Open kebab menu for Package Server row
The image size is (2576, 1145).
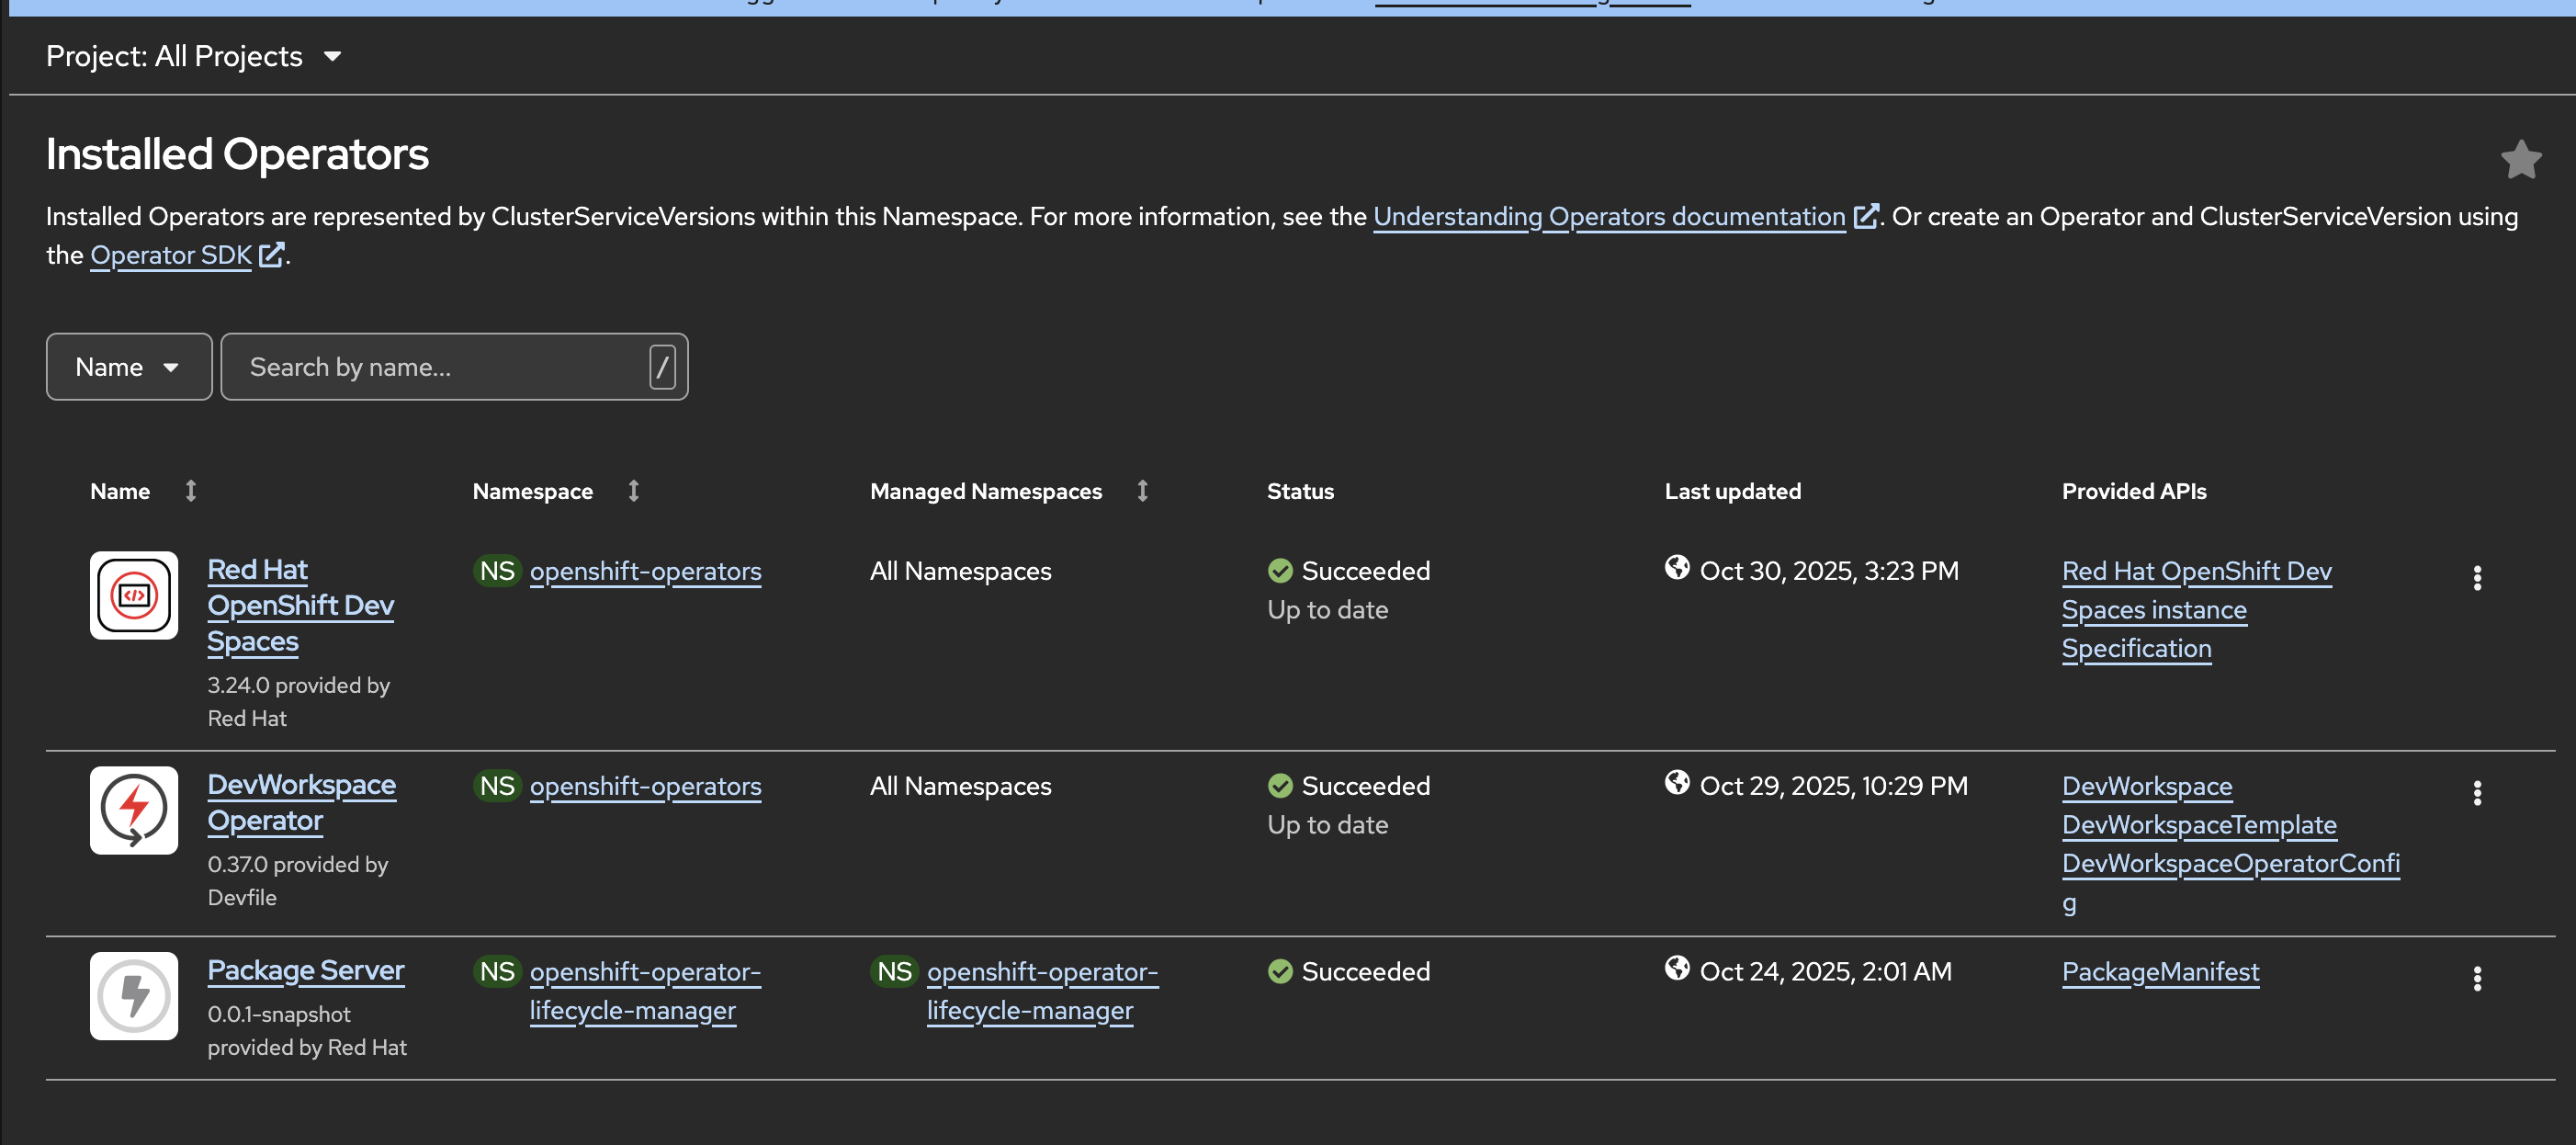[2476, 978]
